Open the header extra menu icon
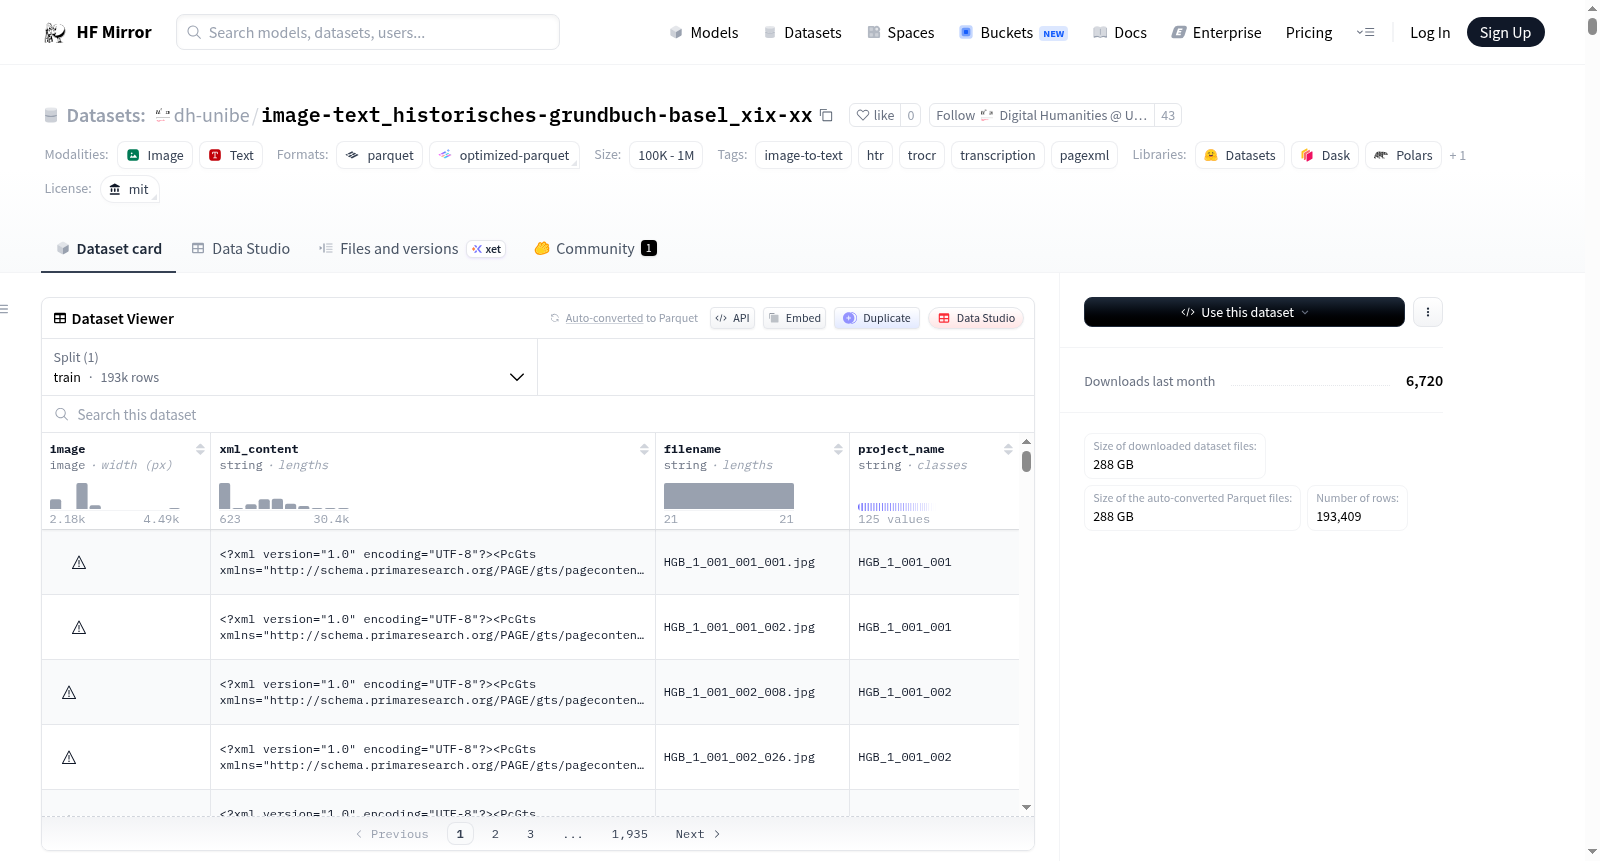Viewport: 1600px width, 861px height. 1365,33
